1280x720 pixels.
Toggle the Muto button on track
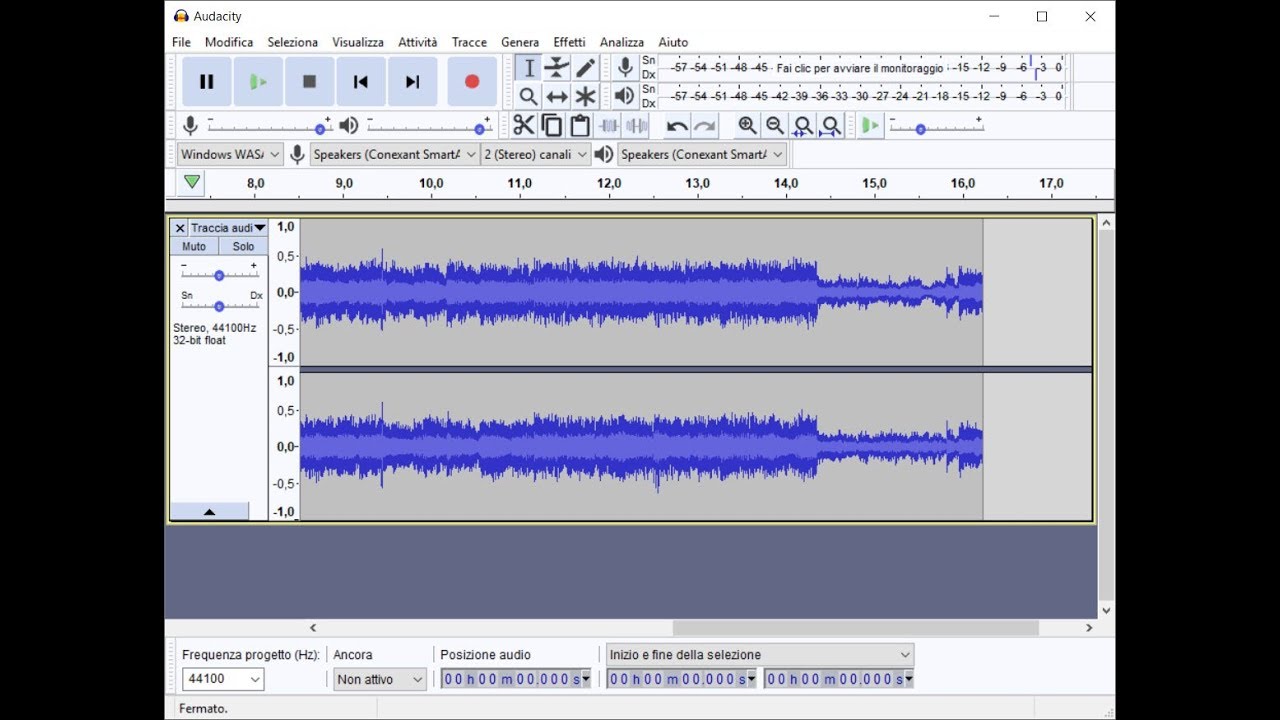[x=194, y=246]
